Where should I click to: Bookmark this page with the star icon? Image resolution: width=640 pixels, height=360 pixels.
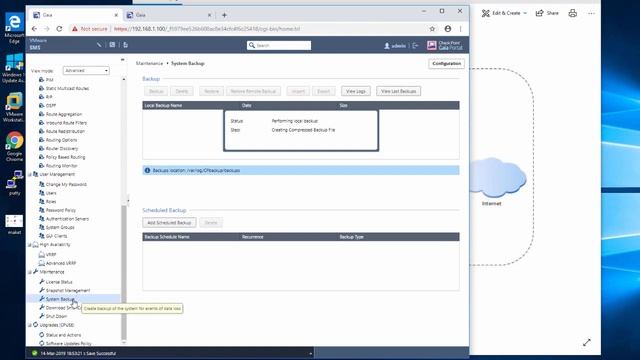pyautogui.click(x=432, y=29)
